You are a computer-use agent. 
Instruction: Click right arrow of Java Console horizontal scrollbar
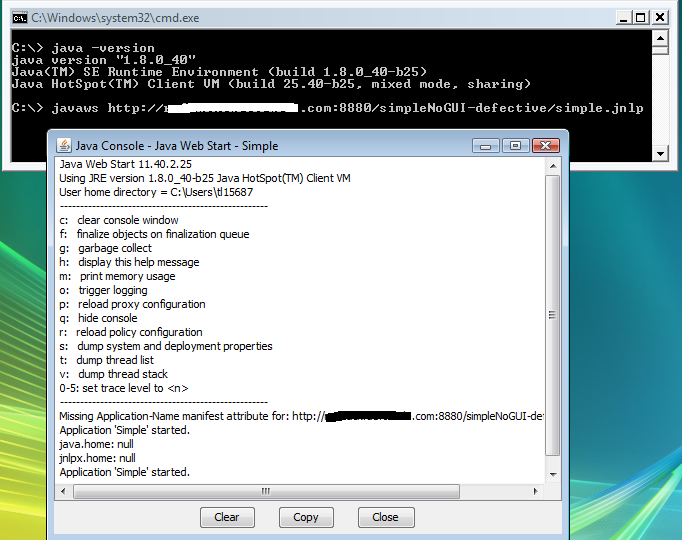538,491
